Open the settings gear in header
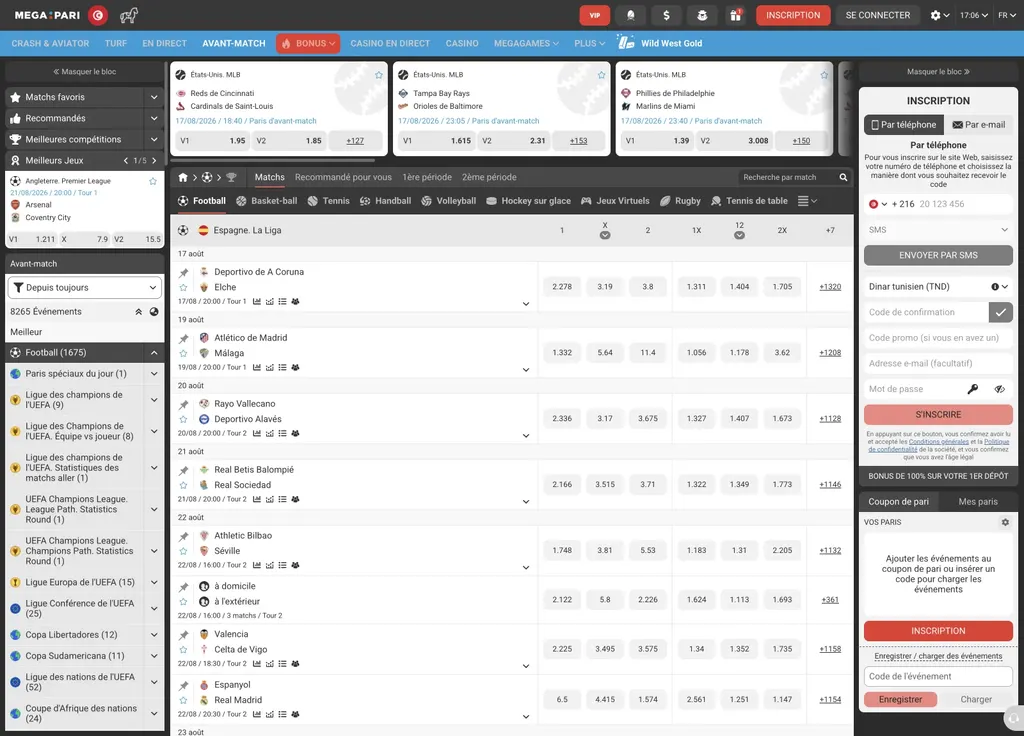Viewport: 1024px width, 736px height. pos(939,15)
